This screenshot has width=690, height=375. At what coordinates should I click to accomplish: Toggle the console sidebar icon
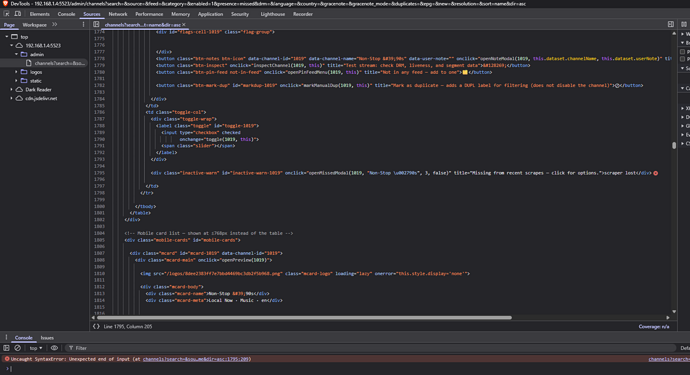tap(6, 348)
